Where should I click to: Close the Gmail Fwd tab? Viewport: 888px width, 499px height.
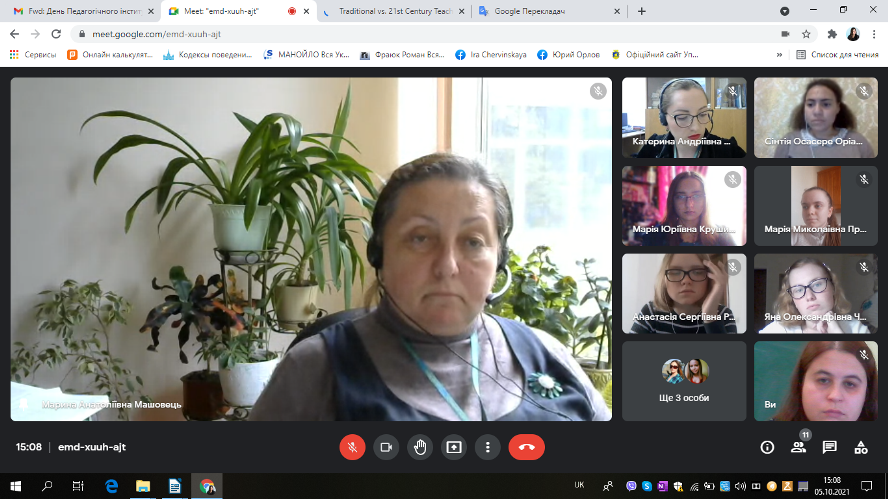(x=151, y=11)
